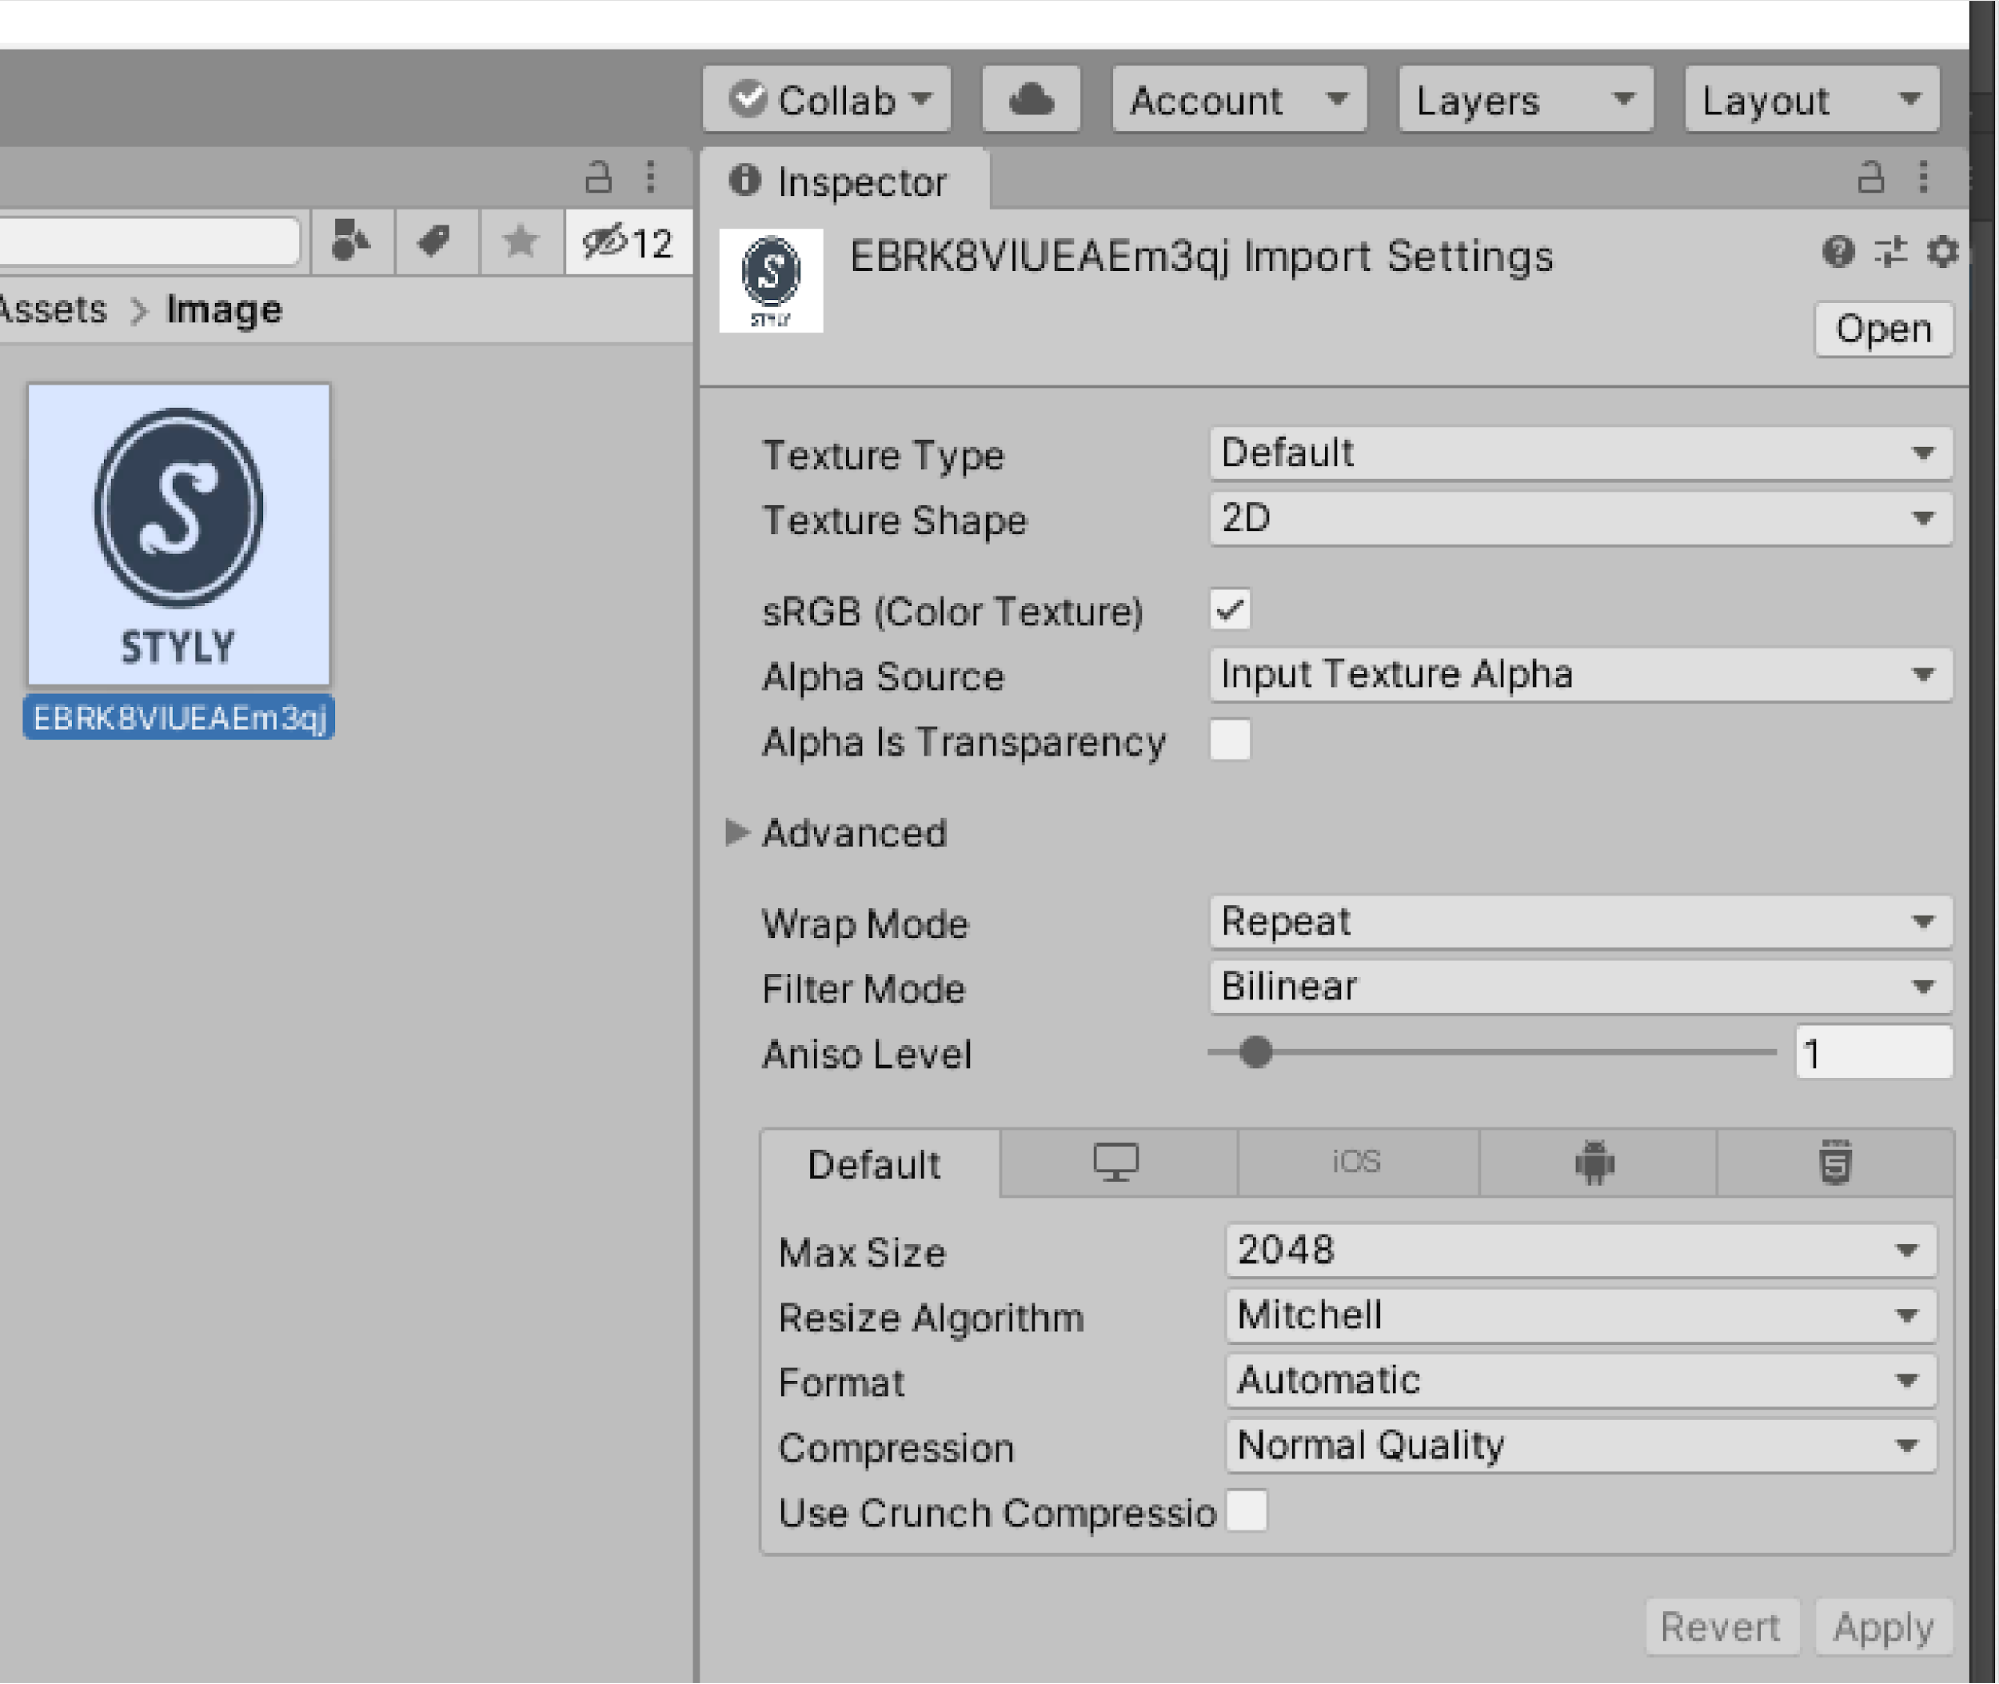
Task: Click Assets in the breadcrumb path
Action: pos(53,310)
